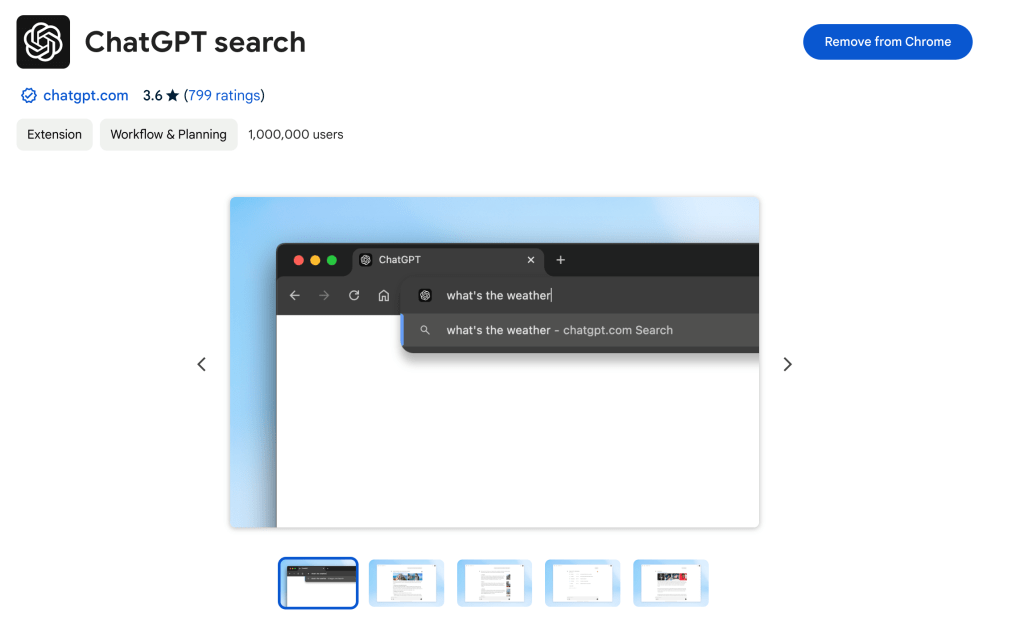The height and width of the screenshot is (642, 1024).
Task: Click the home icon in the preview browser
Action: 383,295
